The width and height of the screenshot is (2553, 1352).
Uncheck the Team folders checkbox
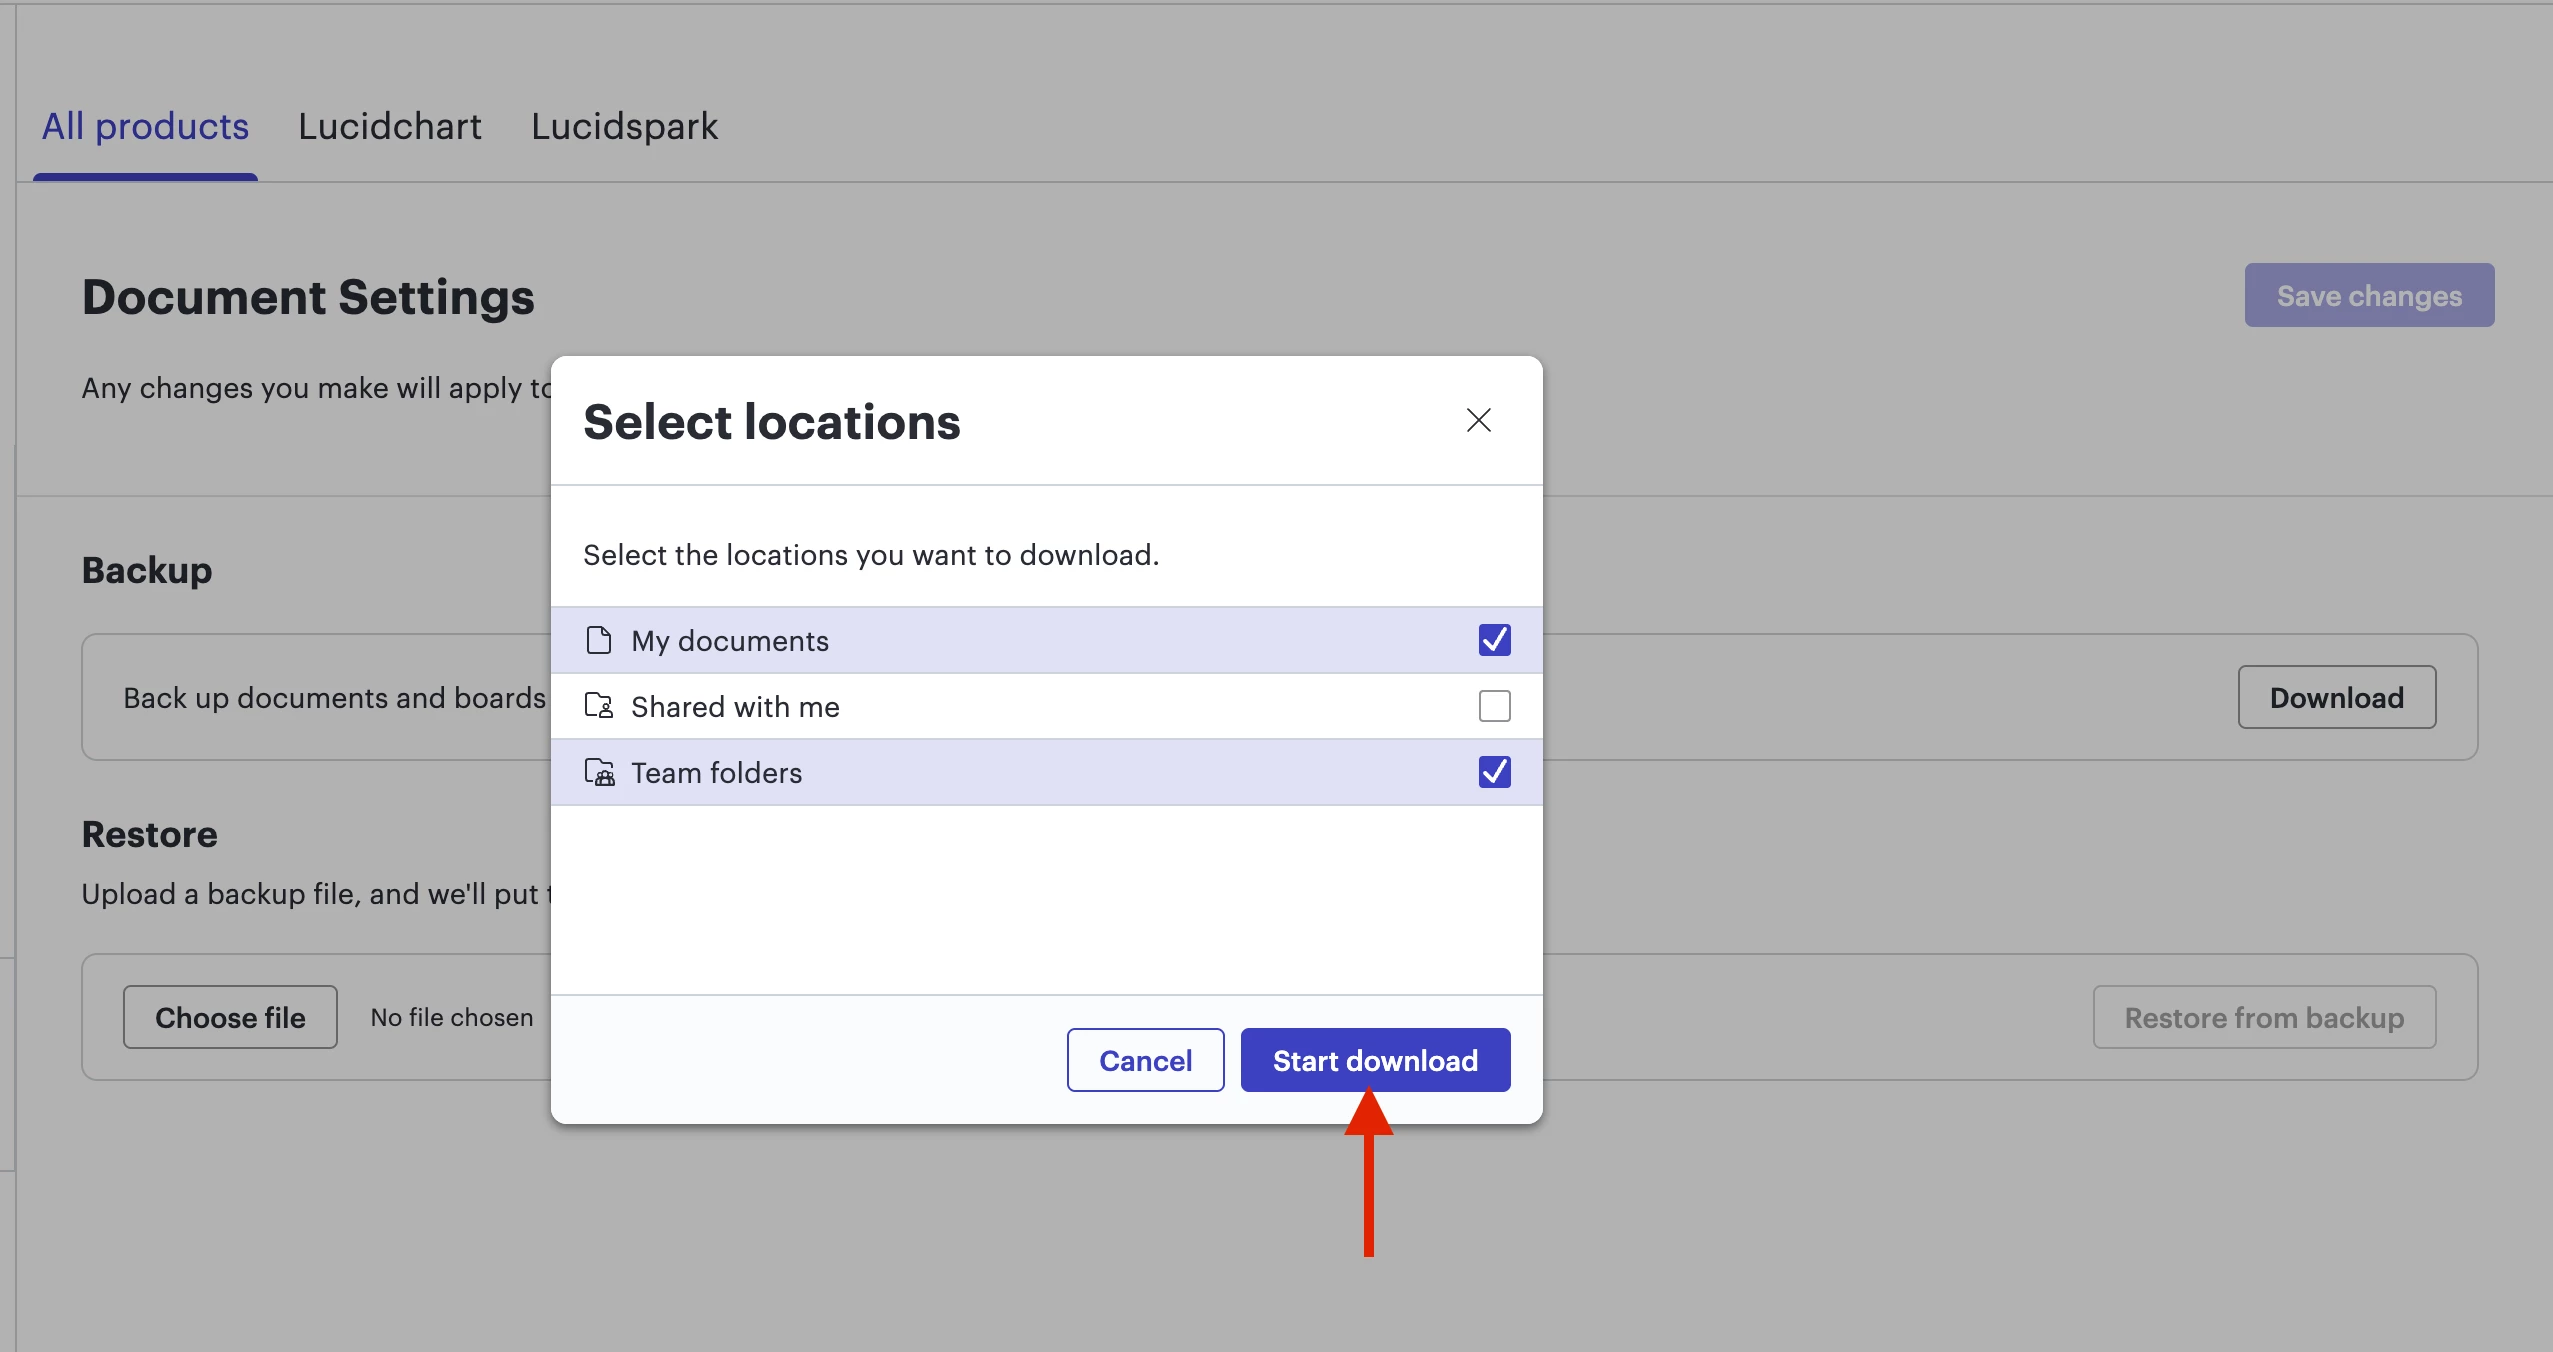1494,772
